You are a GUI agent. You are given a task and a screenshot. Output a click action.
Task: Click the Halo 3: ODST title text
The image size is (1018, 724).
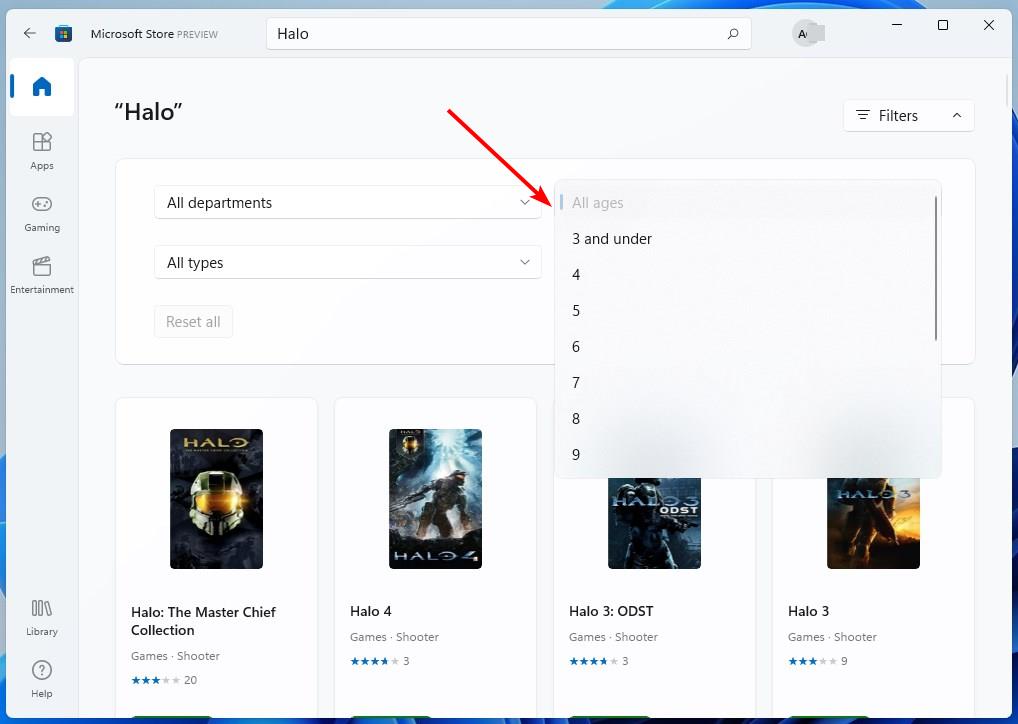(x=611, y=611)
